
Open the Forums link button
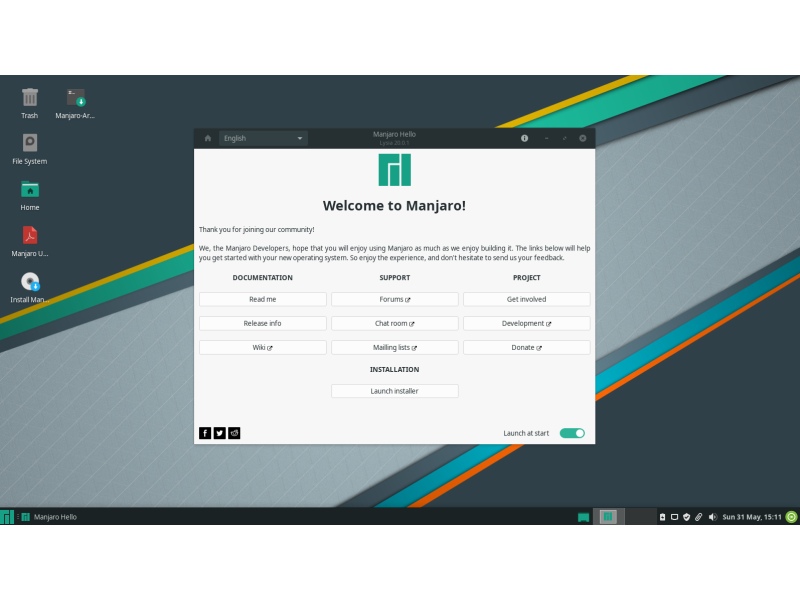(x=395, y=299)
